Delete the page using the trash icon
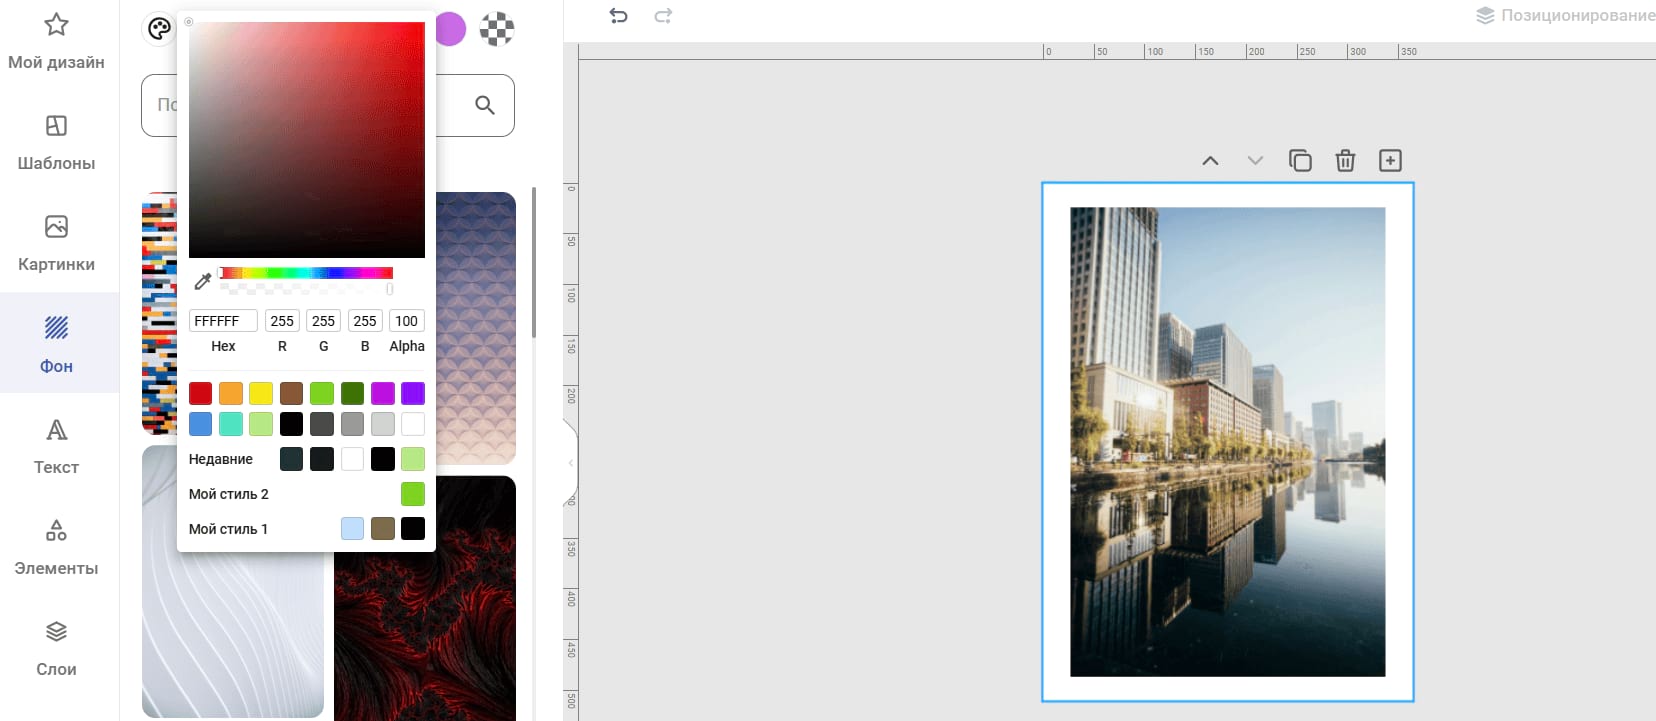 (1345, 161)
